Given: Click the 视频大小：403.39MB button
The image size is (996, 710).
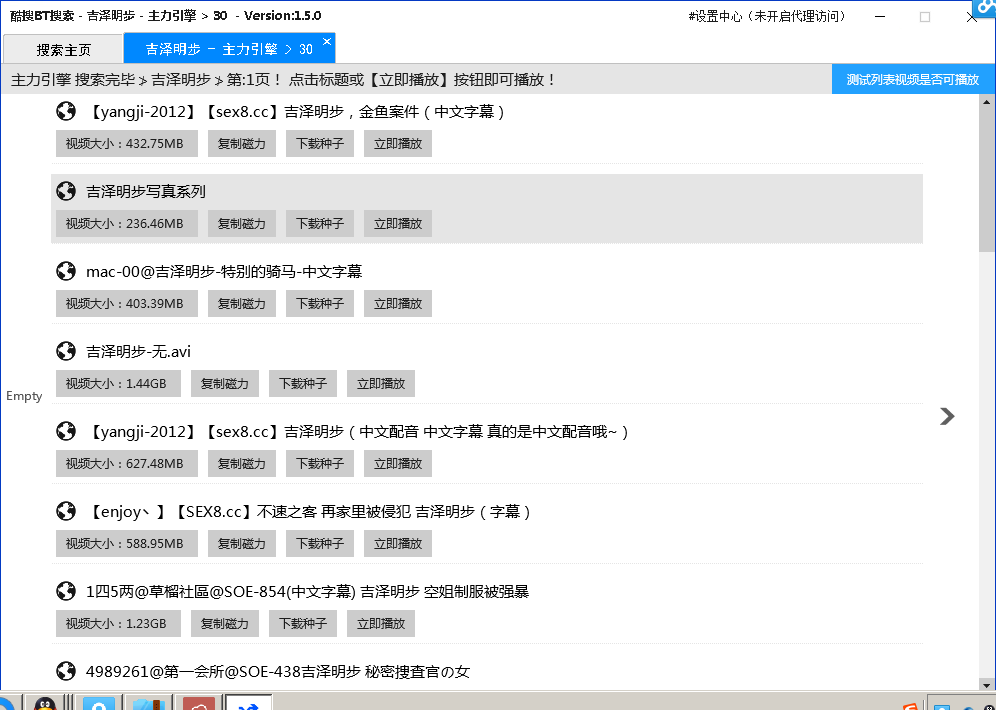Looking at the screenshot, I should point(127,304).
